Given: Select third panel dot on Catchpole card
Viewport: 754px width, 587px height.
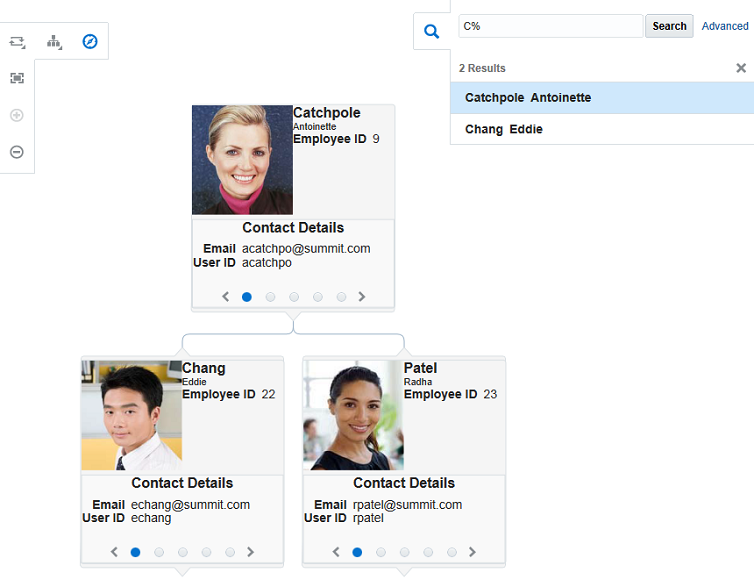Looking at the screenshot, I should (294, 297).
